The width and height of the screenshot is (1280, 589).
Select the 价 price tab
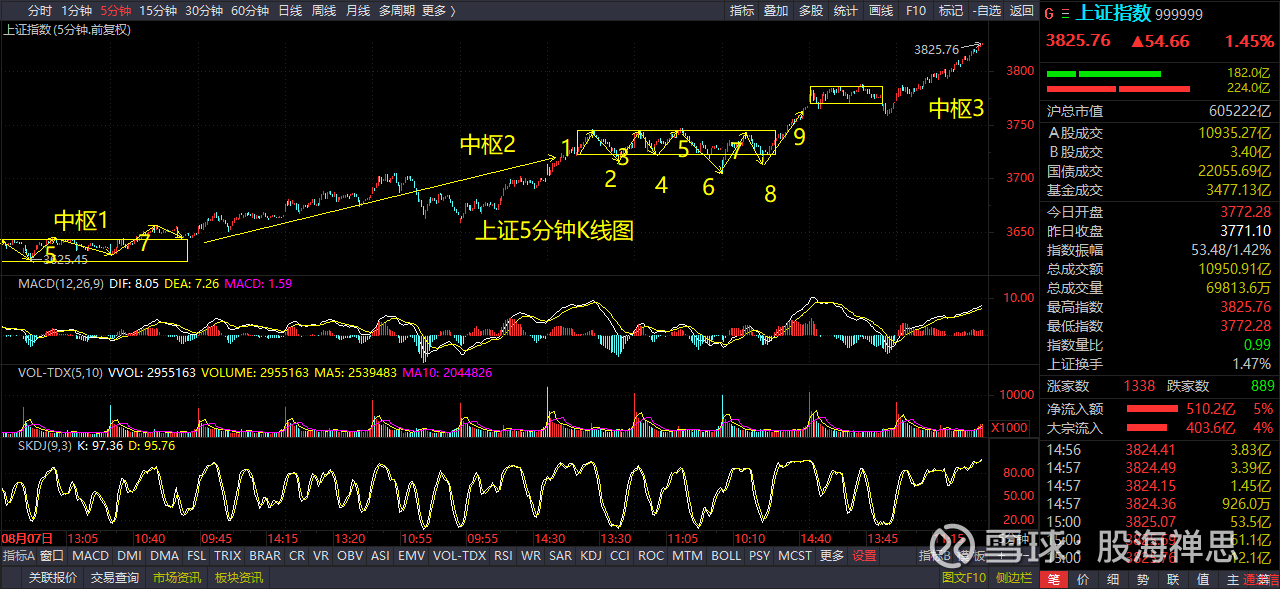[x=1084, y=579]
